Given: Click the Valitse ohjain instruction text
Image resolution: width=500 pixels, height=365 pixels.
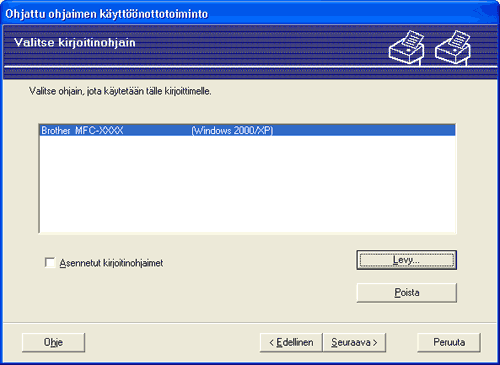Looking at the screenshot, I should point(120,91).
